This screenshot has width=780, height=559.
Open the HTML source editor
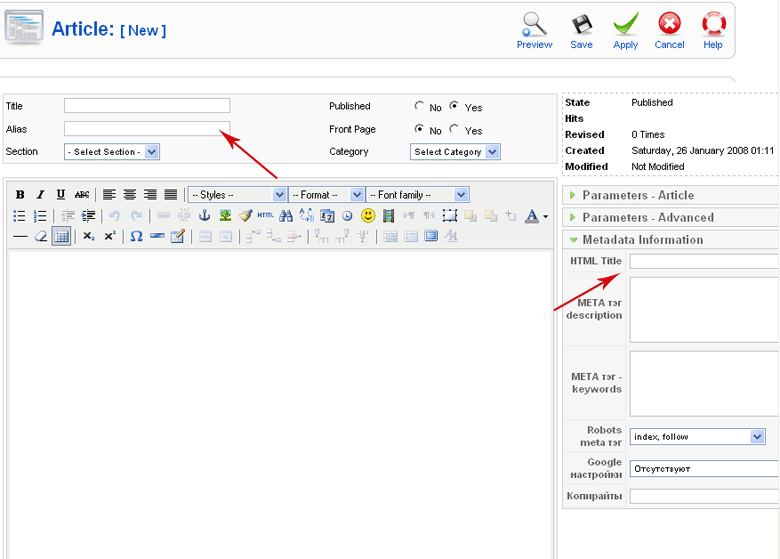click(266, 215)
